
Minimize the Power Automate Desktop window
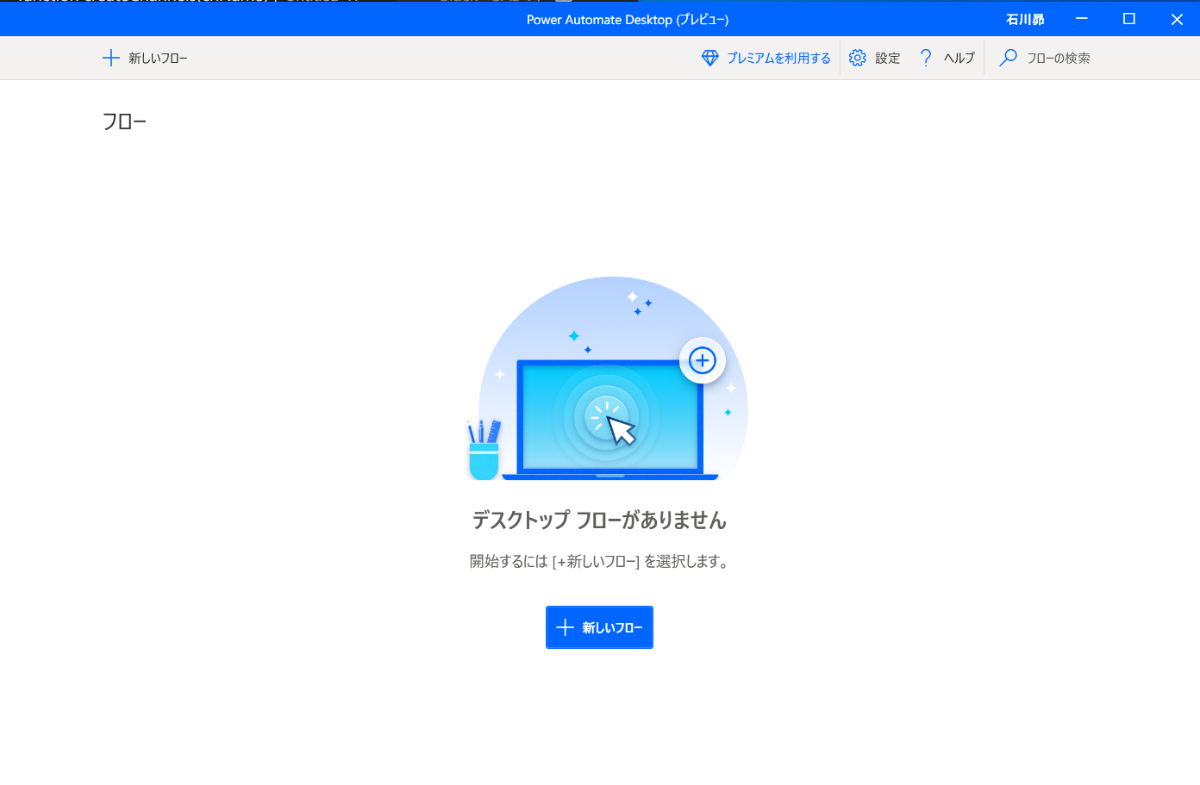1082,18
